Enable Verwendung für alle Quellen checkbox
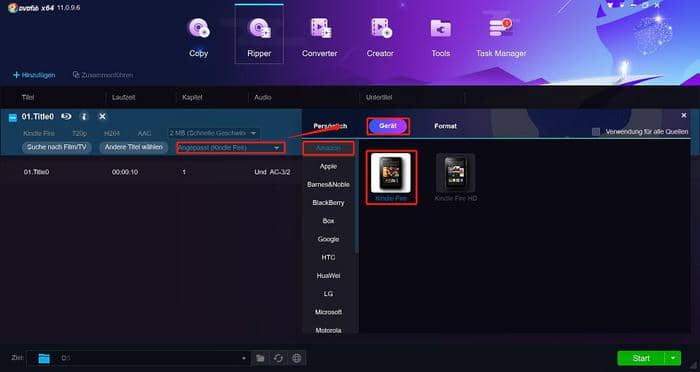This screenshot has height=372, width=700. pos(596,132)
